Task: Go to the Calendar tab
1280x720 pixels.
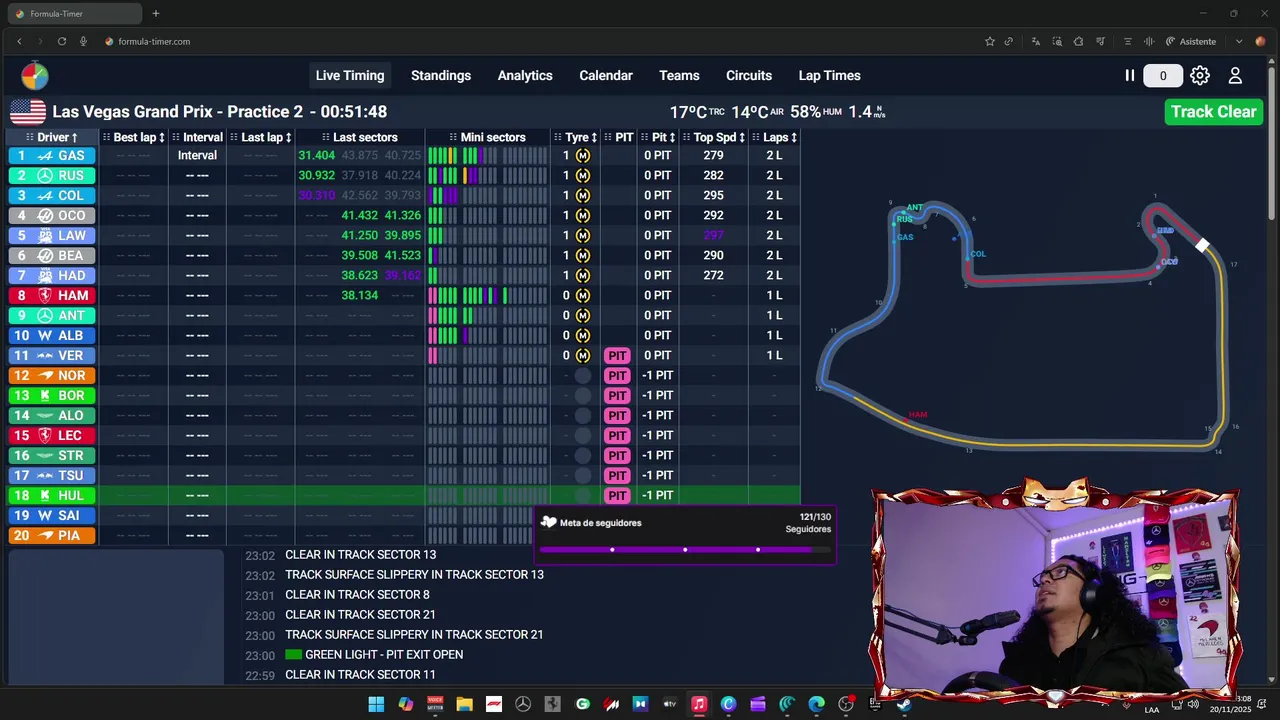Action: pyautogui.click(x=606, y=76)
